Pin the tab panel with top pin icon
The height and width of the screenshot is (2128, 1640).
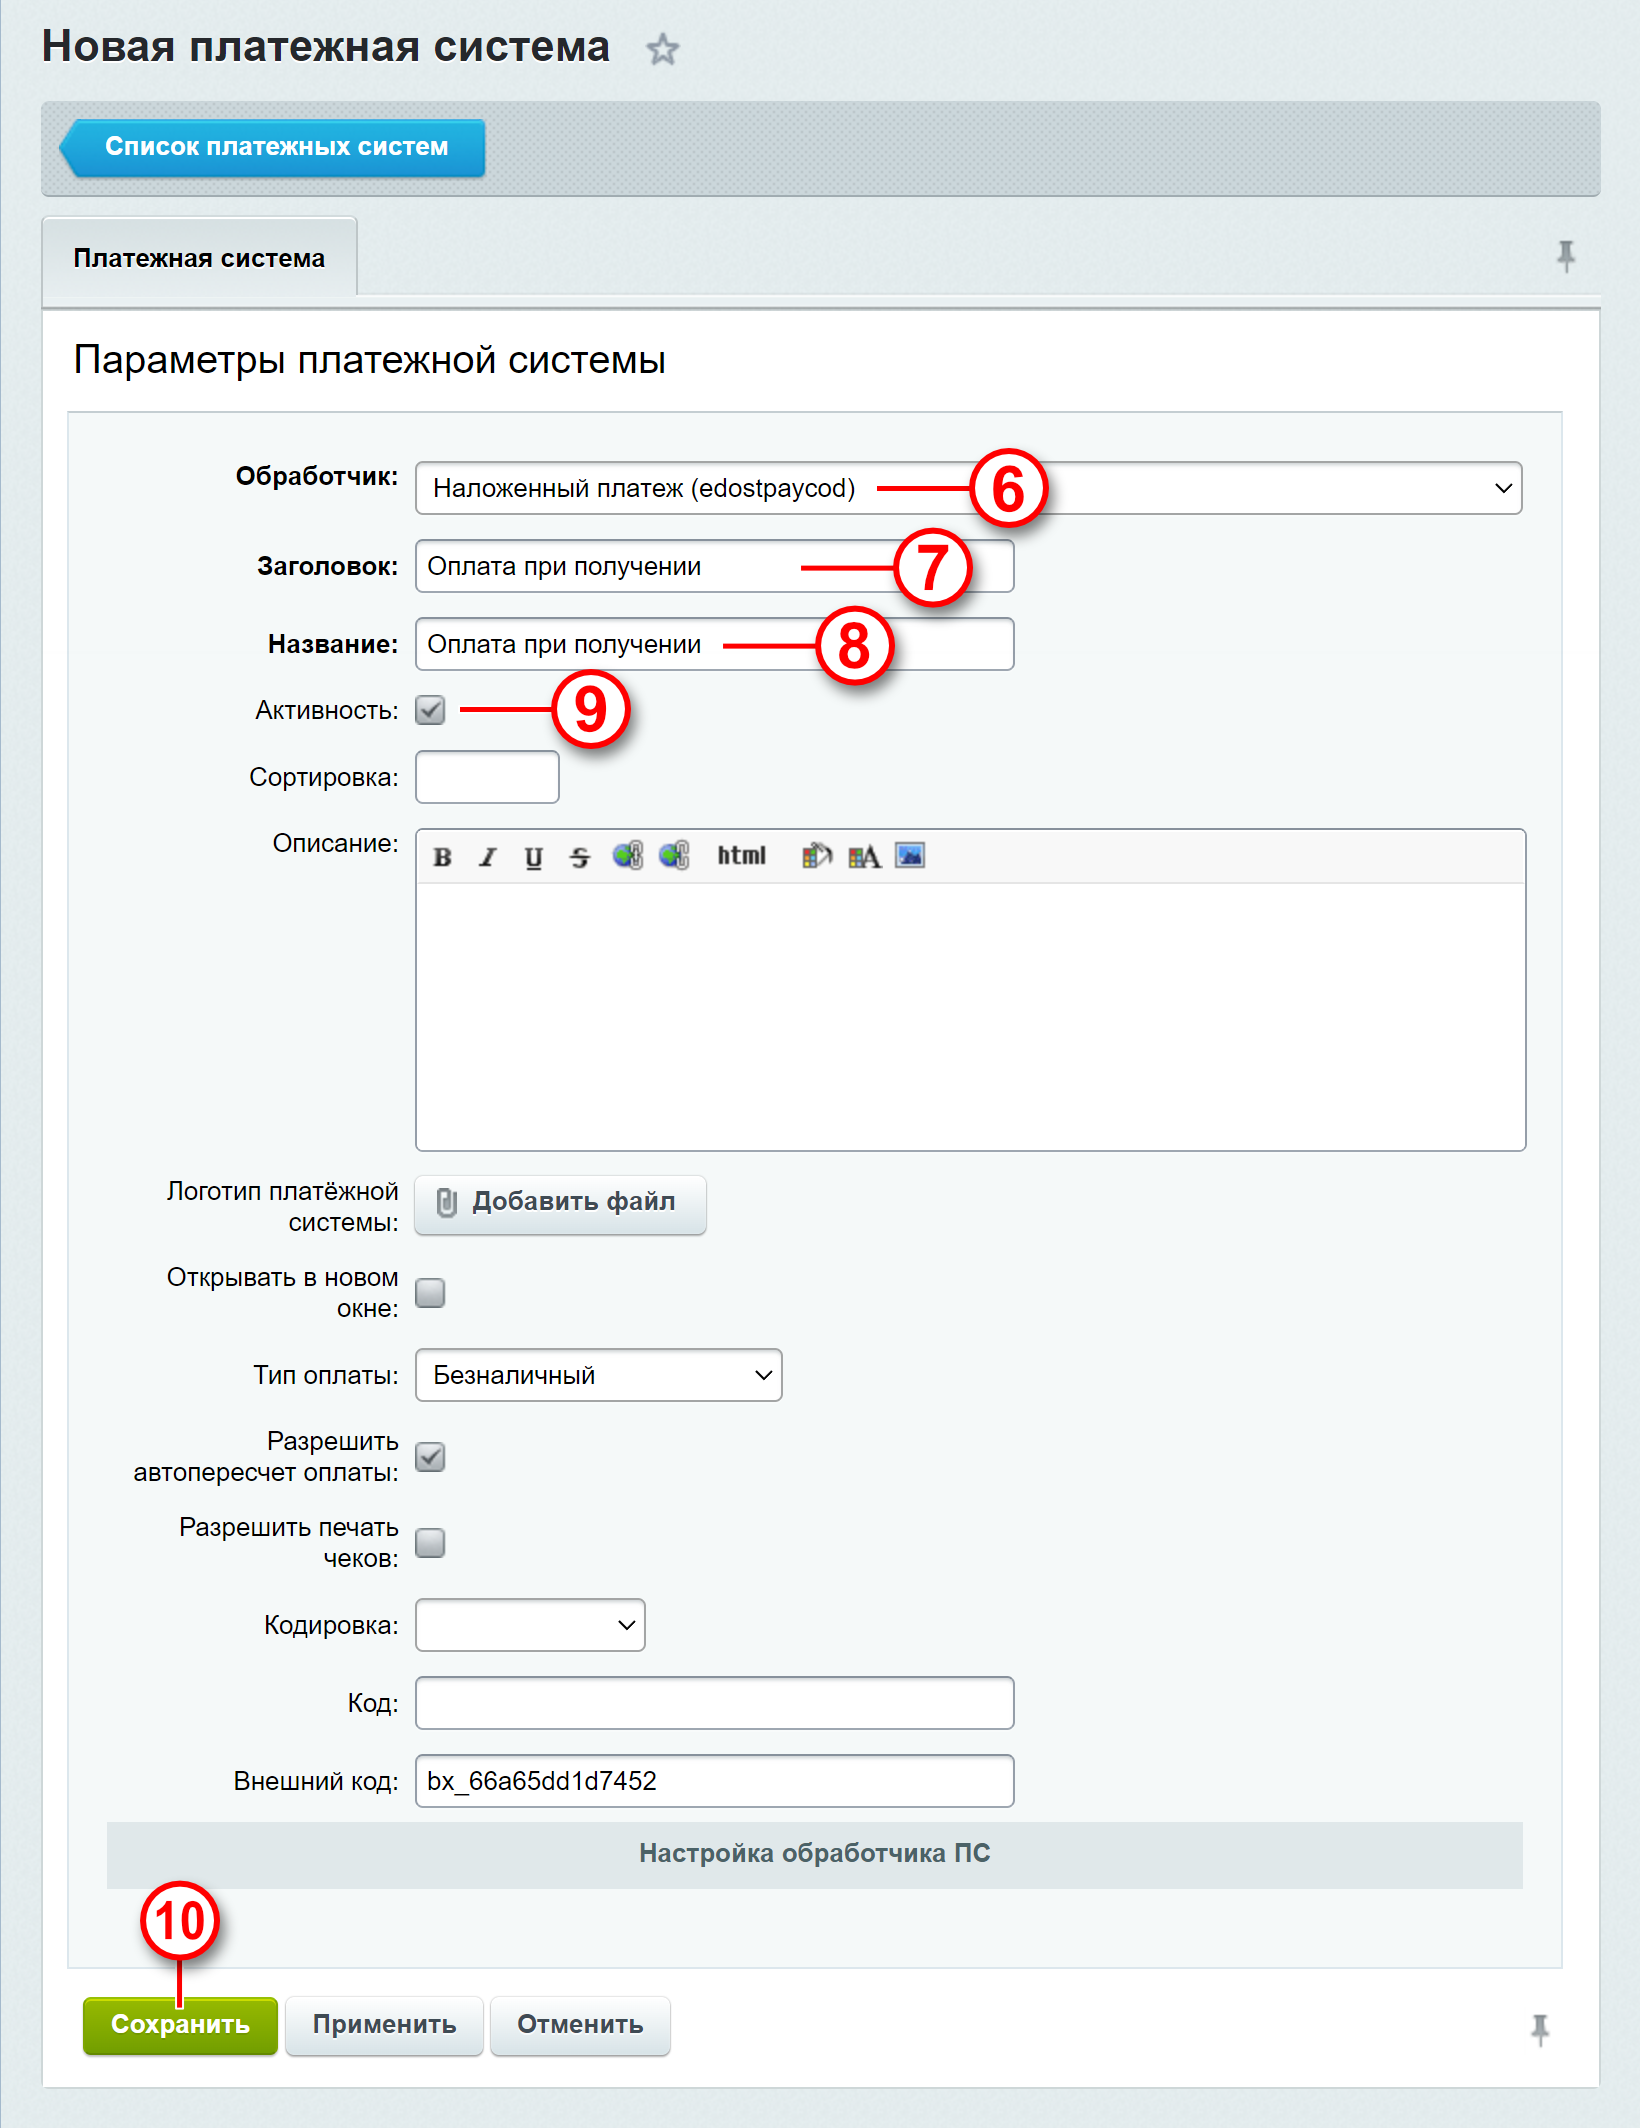pos(1566,256)
